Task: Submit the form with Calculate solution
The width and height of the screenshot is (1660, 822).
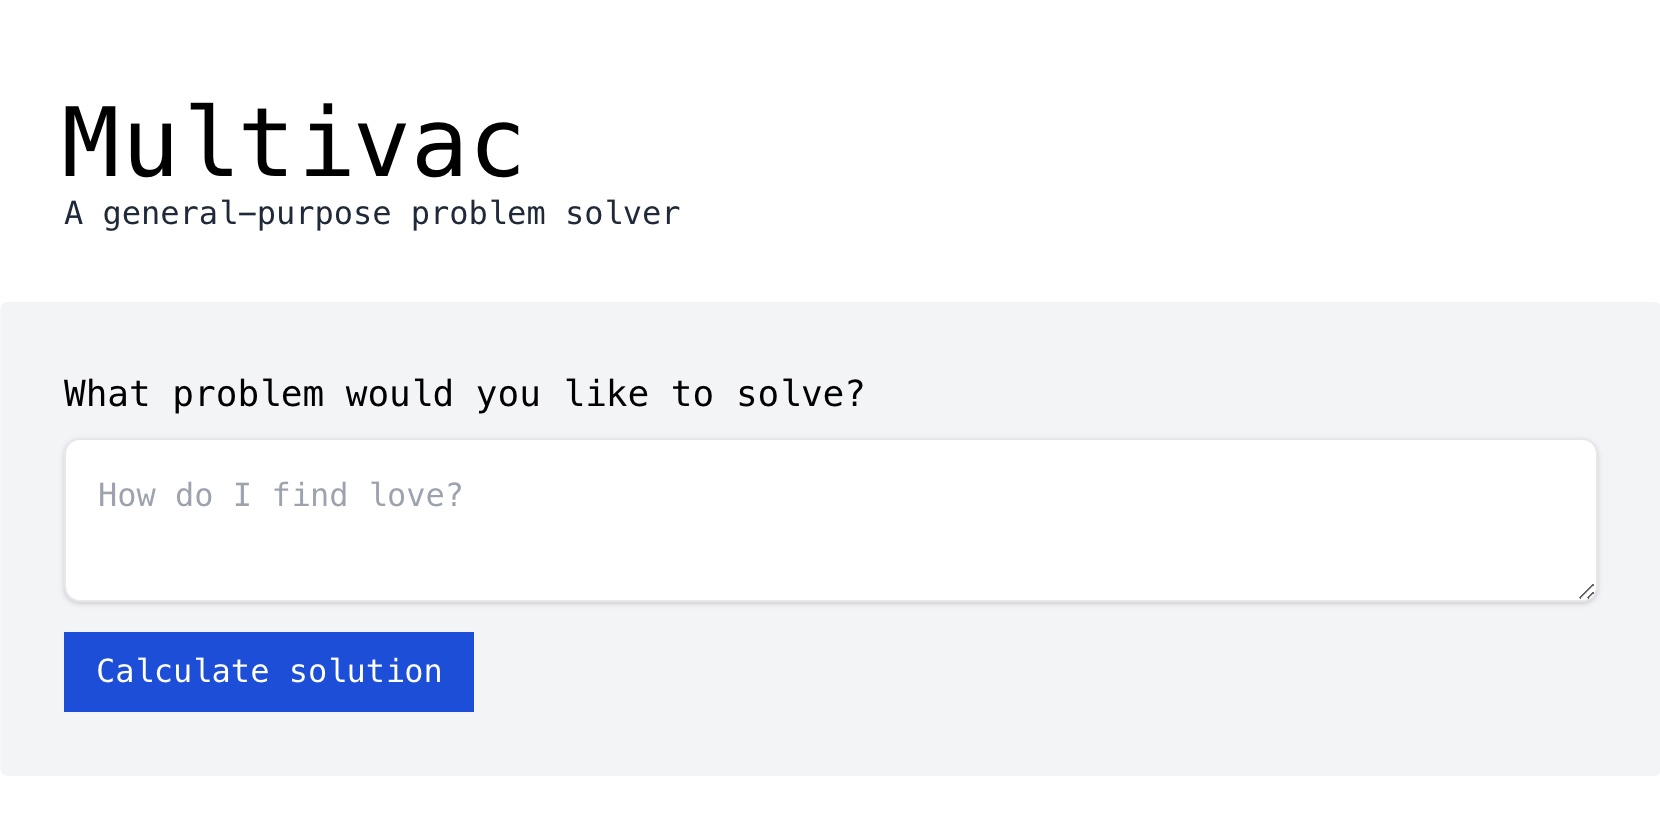Action: 268,672
